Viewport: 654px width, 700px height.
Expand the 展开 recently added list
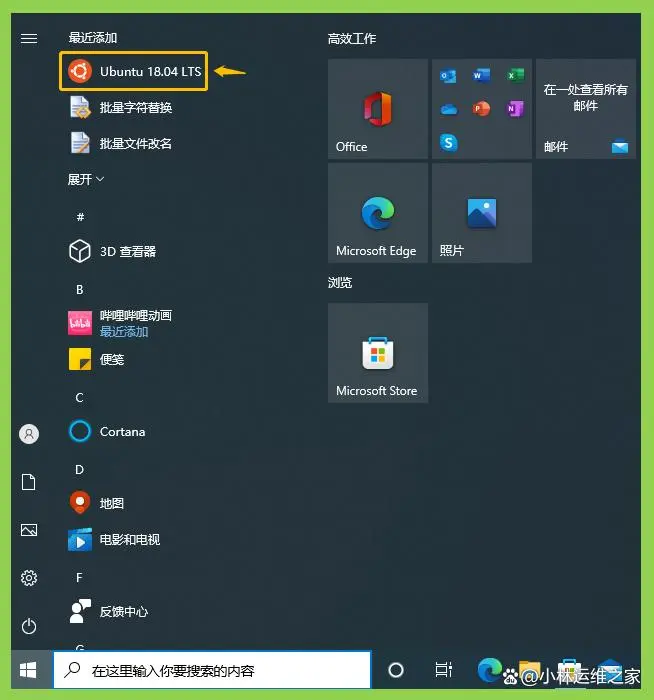[x=86, y=179]
